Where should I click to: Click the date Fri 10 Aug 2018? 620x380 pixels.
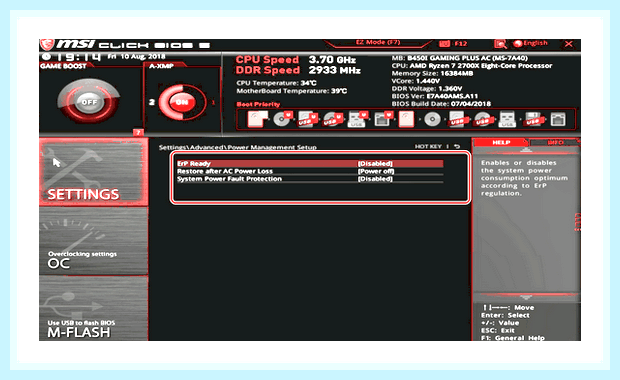[136, 57]
